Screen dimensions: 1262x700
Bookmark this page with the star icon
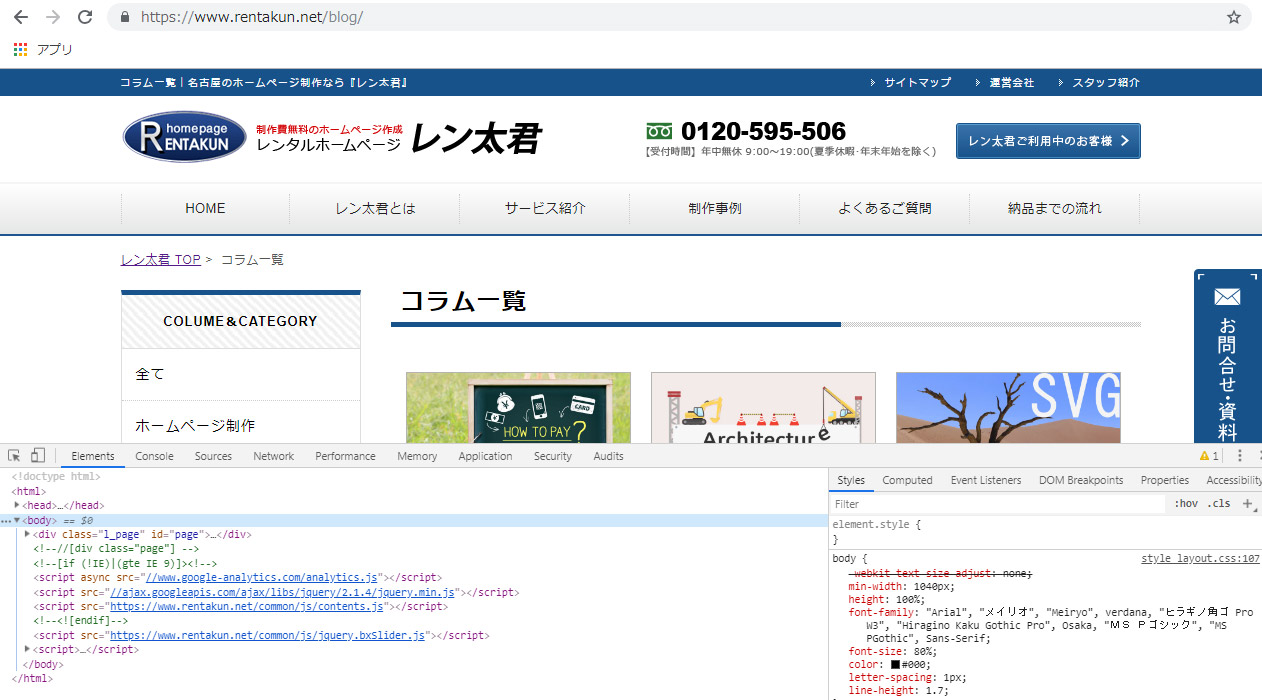click(x=1234, y=17)
